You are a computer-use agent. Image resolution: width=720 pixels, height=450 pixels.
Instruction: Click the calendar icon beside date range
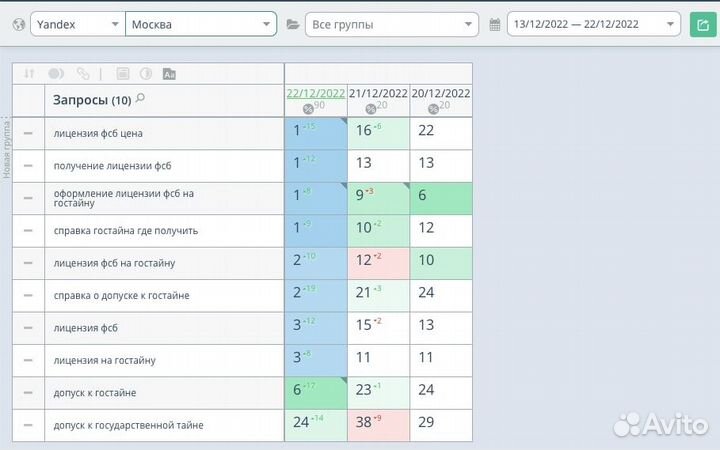(495, 24)
